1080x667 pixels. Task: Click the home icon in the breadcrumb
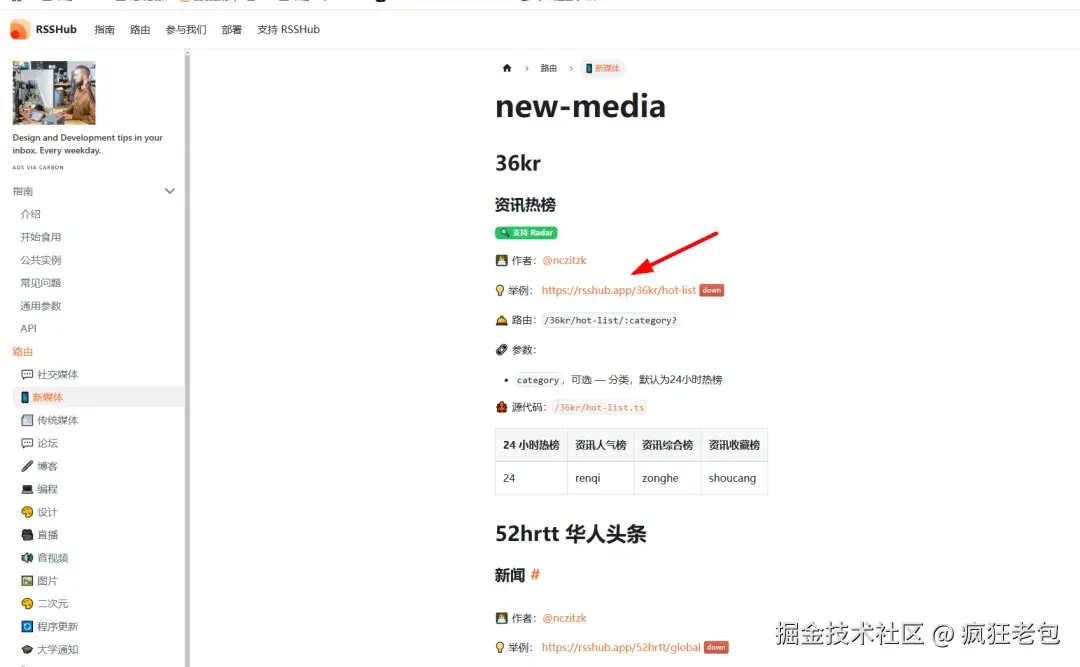point(507,68)
